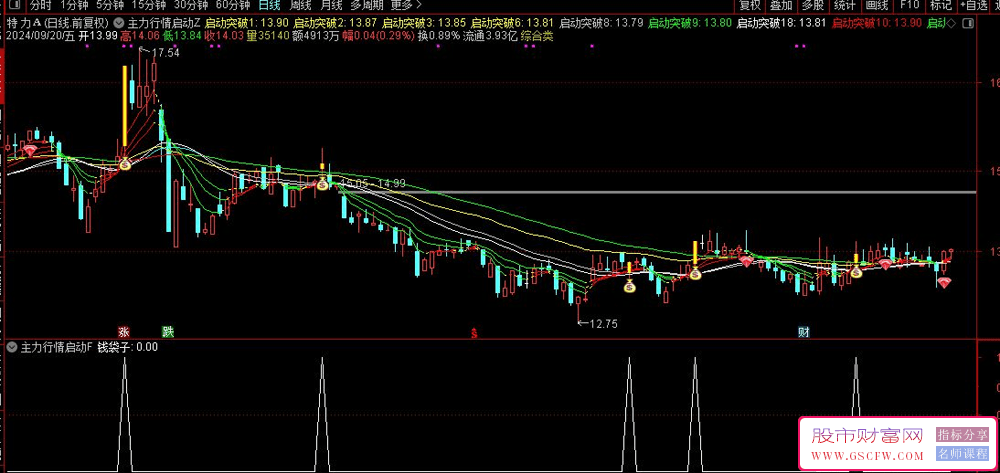Image resolution: width=1000 pixels, height=473 pixels.
Task: Select the 30分钟 period
Action: pos(191,5)
